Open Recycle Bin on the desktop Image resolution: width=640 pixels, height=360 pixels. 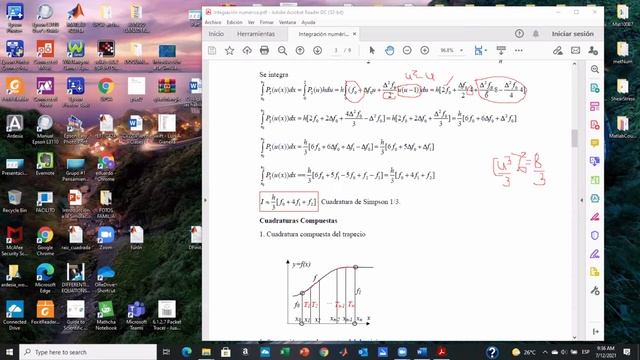[x=15, y=201]
